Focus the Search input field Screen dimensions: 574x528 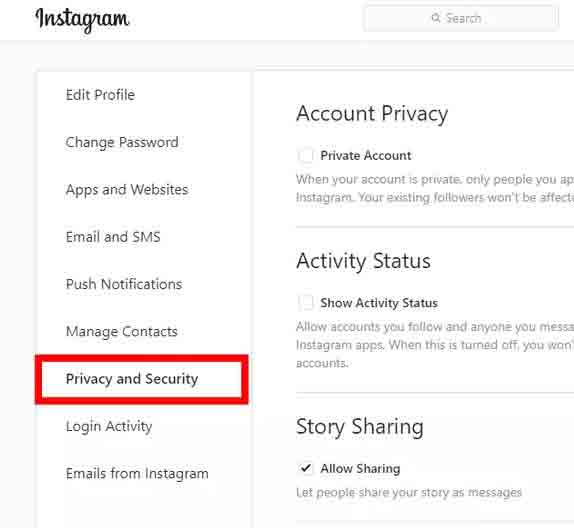pos(461,18)
